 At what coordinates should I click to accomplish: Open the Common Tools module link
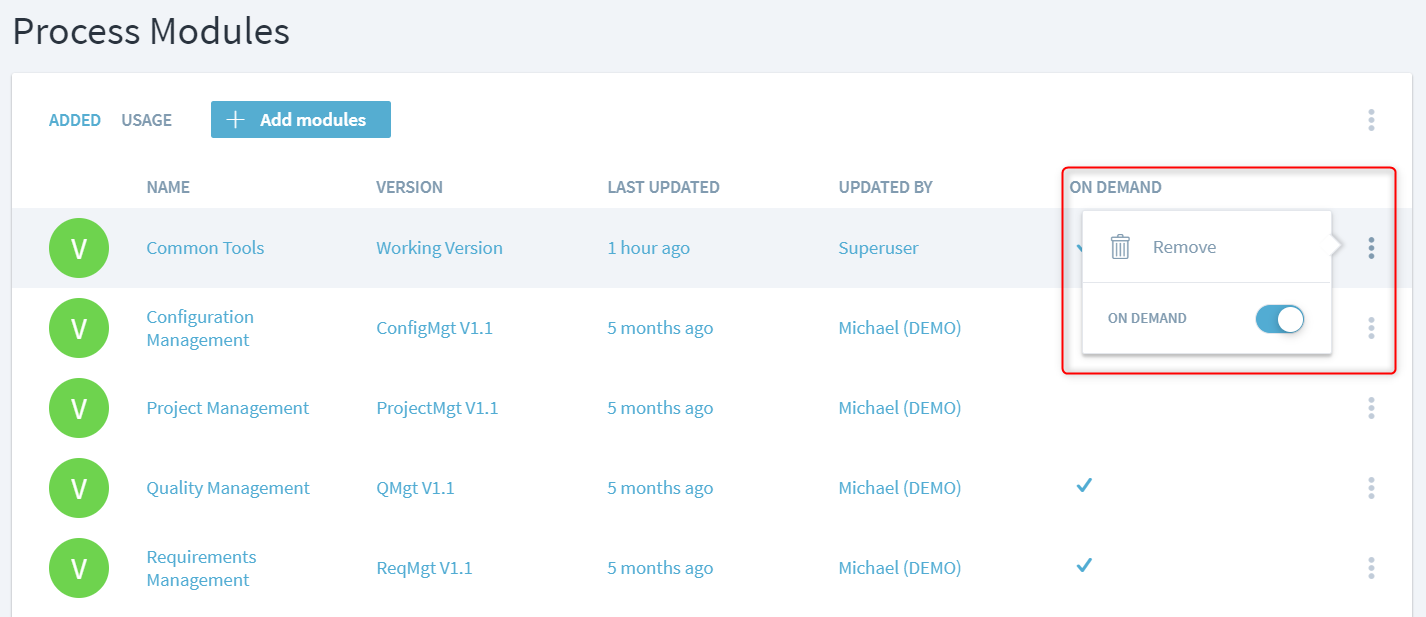coord(205,248)
